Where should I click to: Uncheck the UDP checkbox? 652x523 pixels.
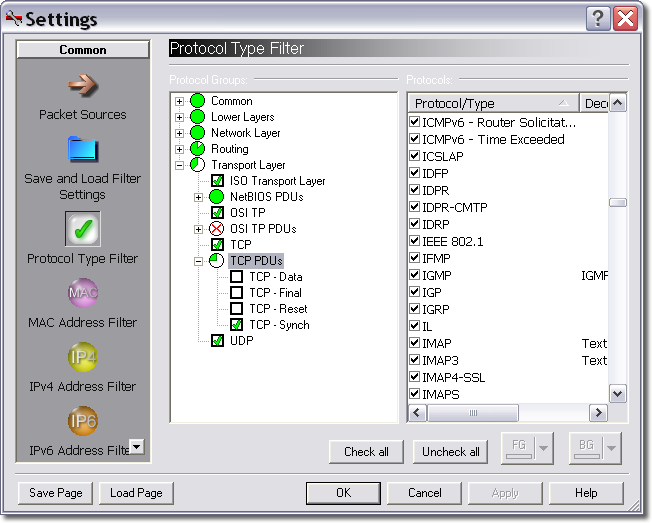click(x=217, y=340)
